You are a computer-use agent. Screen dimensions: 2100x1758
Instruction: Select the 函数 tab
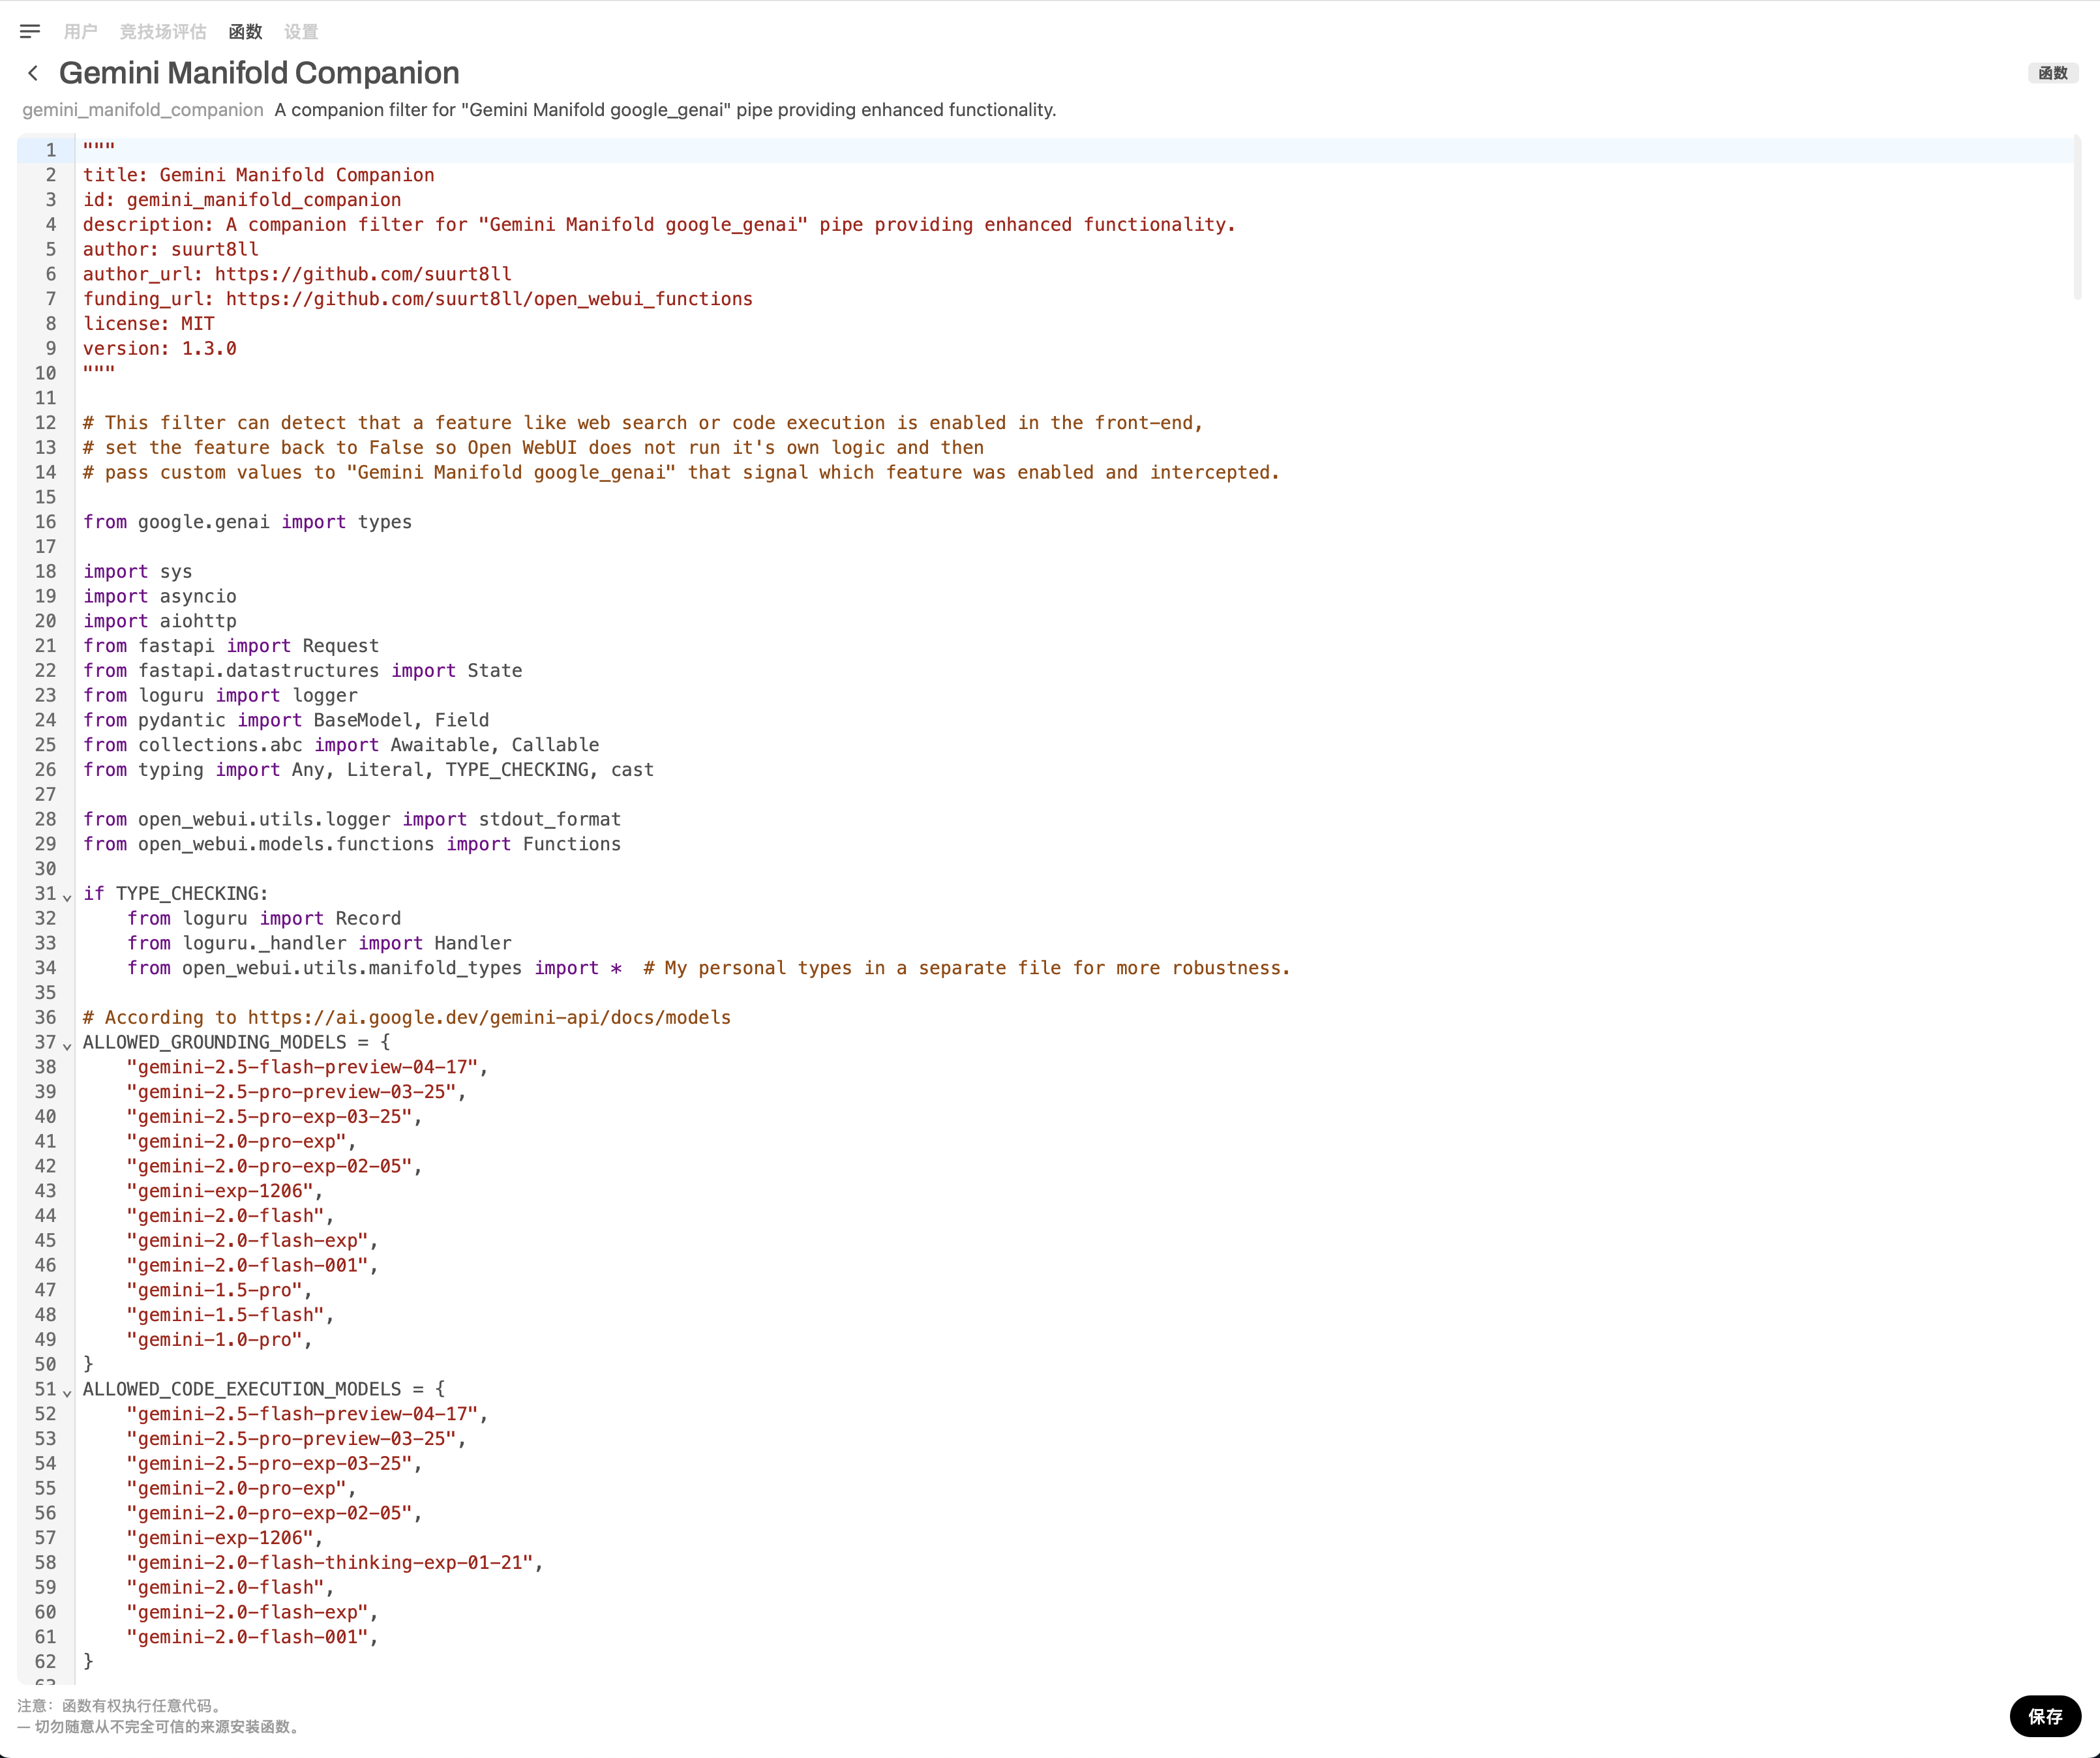245,32
